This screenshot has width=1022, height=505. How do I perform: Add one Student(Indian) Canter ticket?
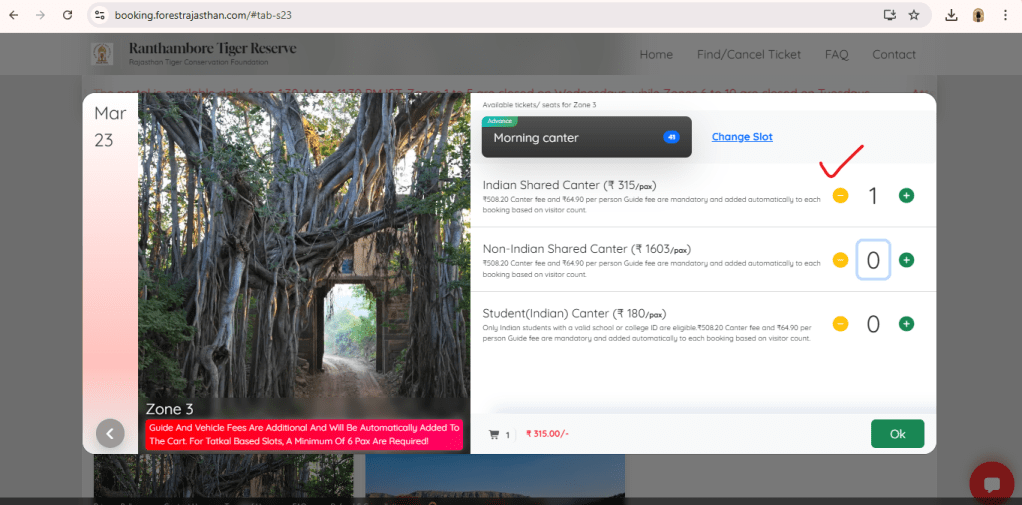pyautogui.click(x=906, y=324)
